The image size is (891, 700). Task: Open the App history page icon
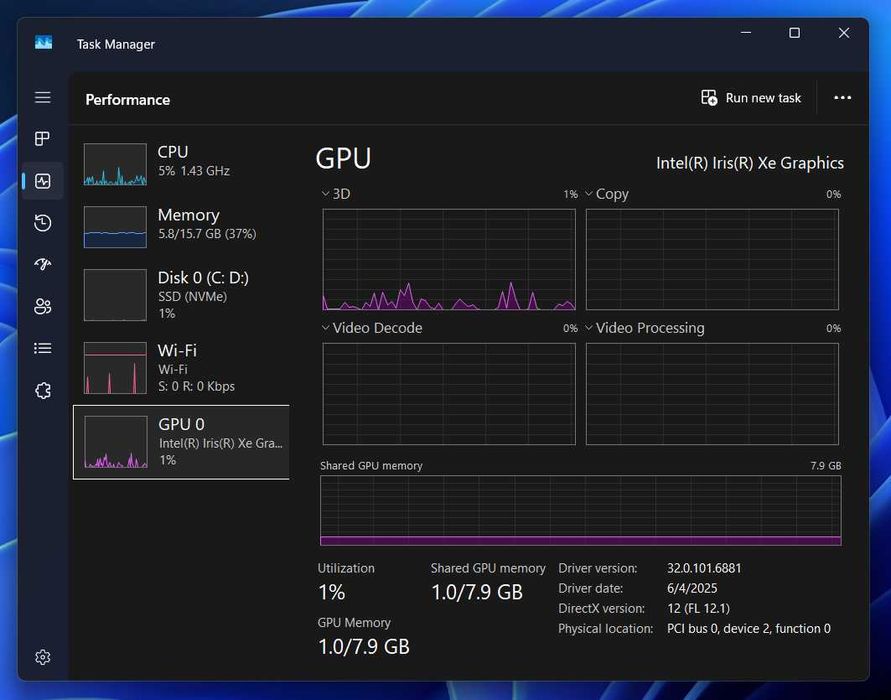click(43, 223)
